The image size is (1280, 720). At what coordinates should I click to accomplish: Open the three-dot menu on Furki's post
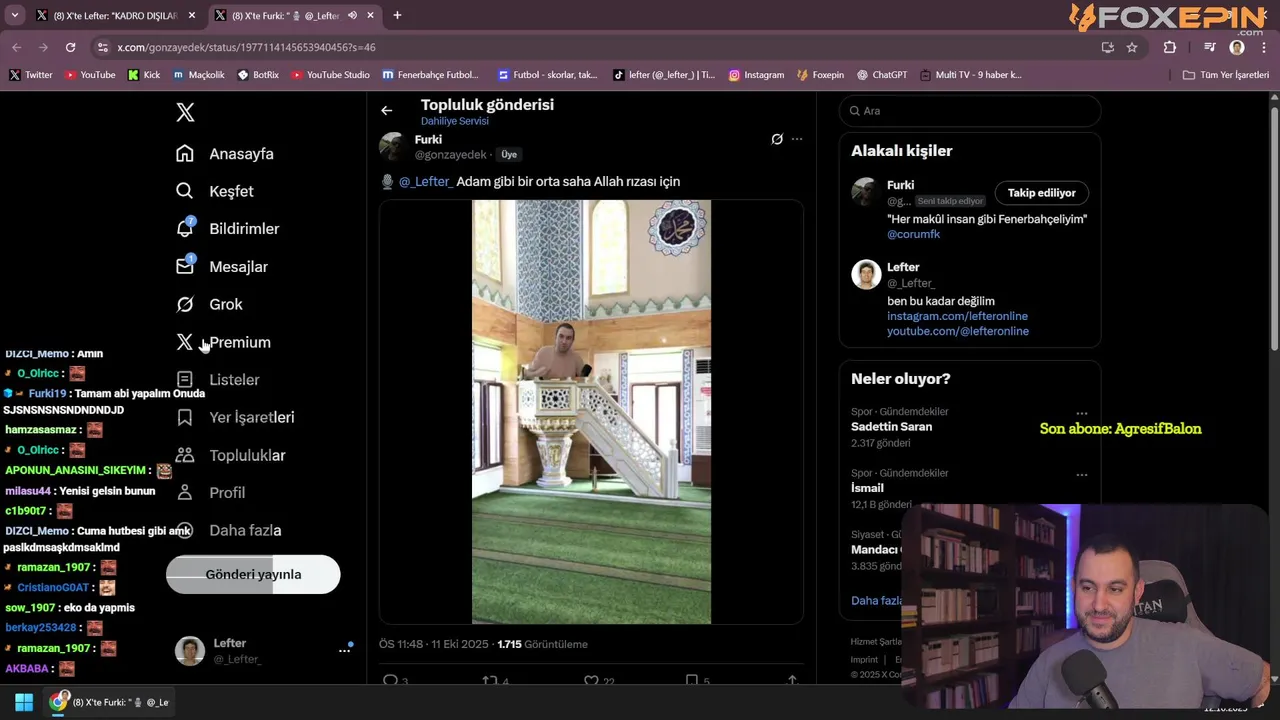point(797,139)
